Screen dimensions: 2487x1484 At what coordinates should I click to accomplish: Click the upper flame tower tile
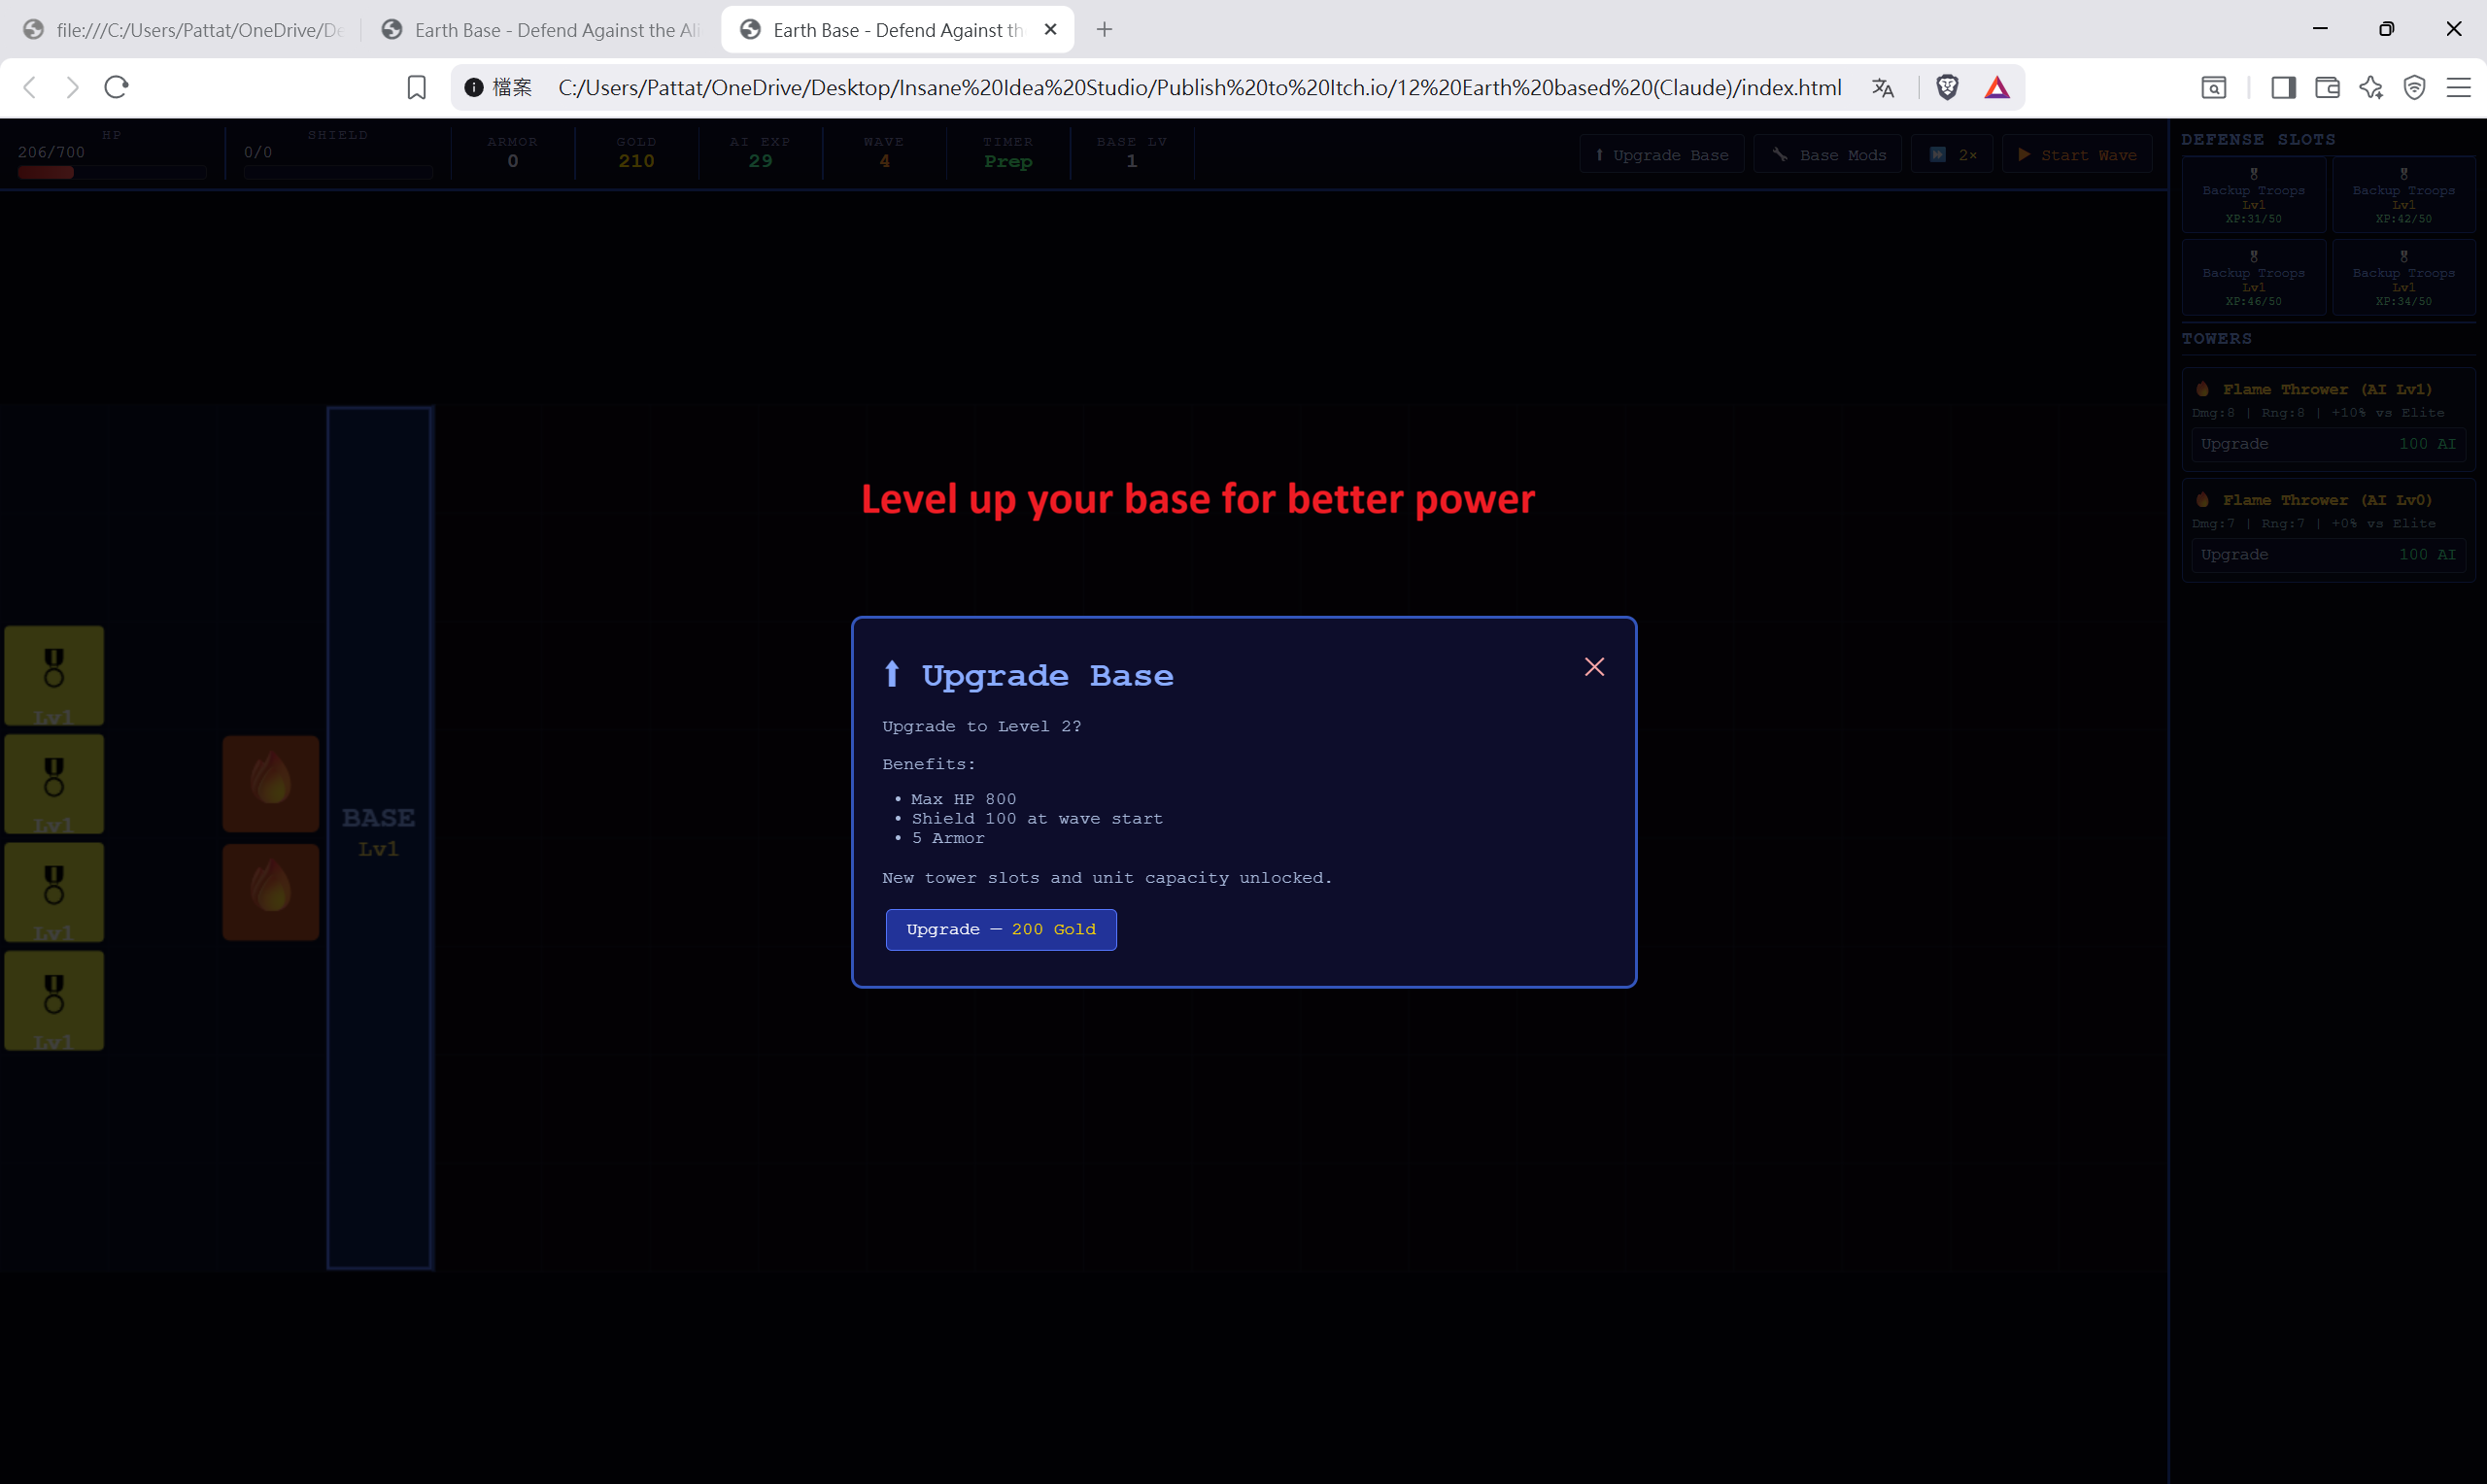271,783
